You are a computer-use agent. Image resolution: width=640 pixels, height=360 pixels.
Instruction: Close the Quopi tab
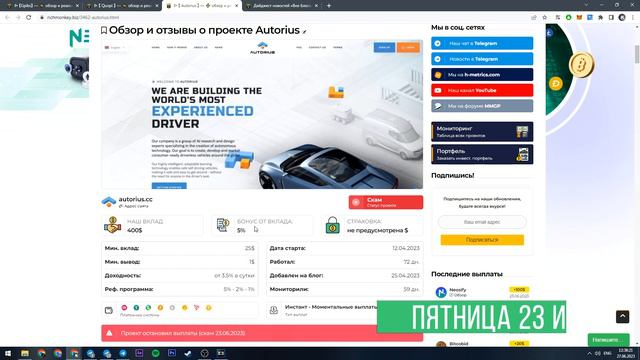click(157, 6)
